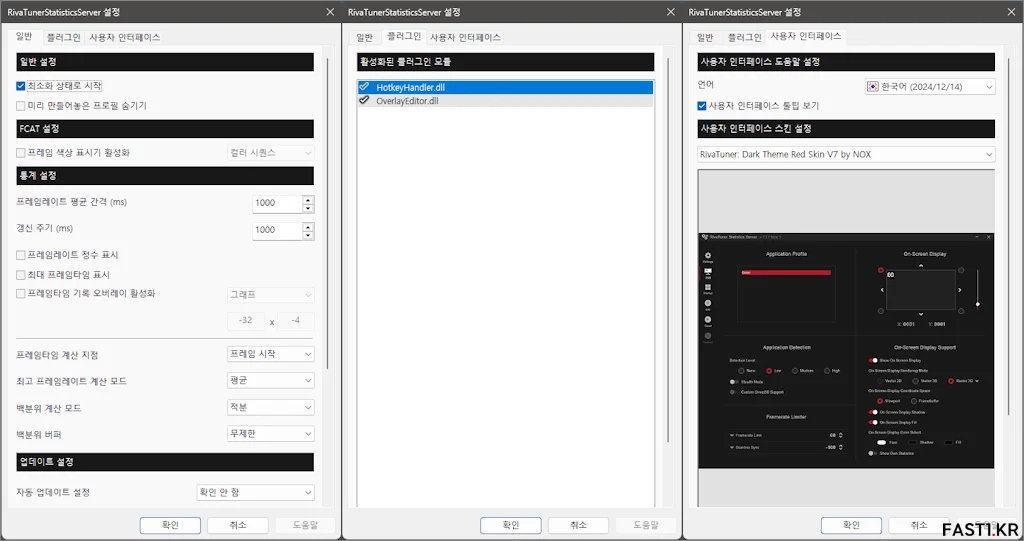Click 도움말 button in left window

(x=305, y=525)
